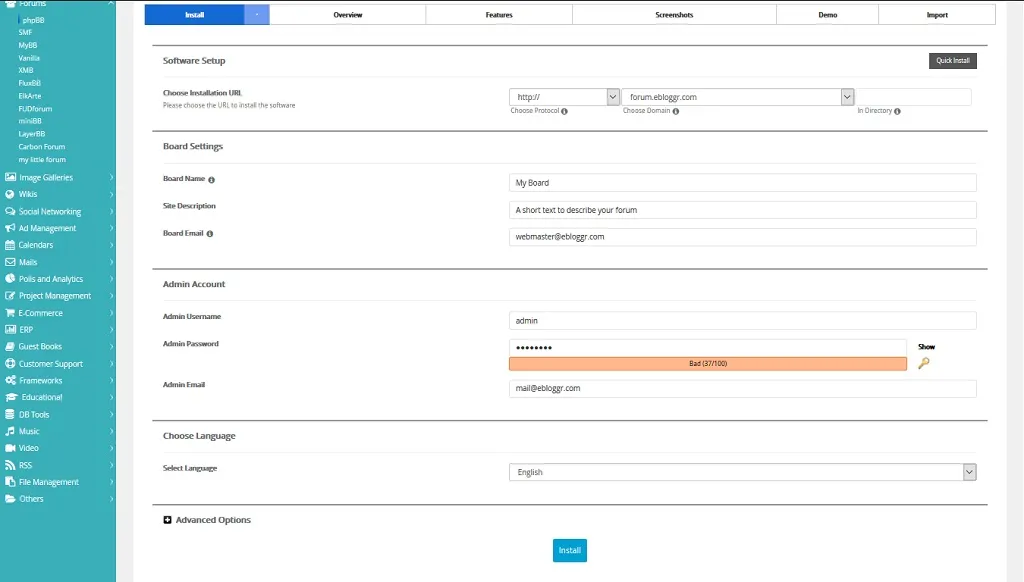Viewport: 1024px width, 582px height.
Task: Click the Board Email field
Action: pos(743,236)
